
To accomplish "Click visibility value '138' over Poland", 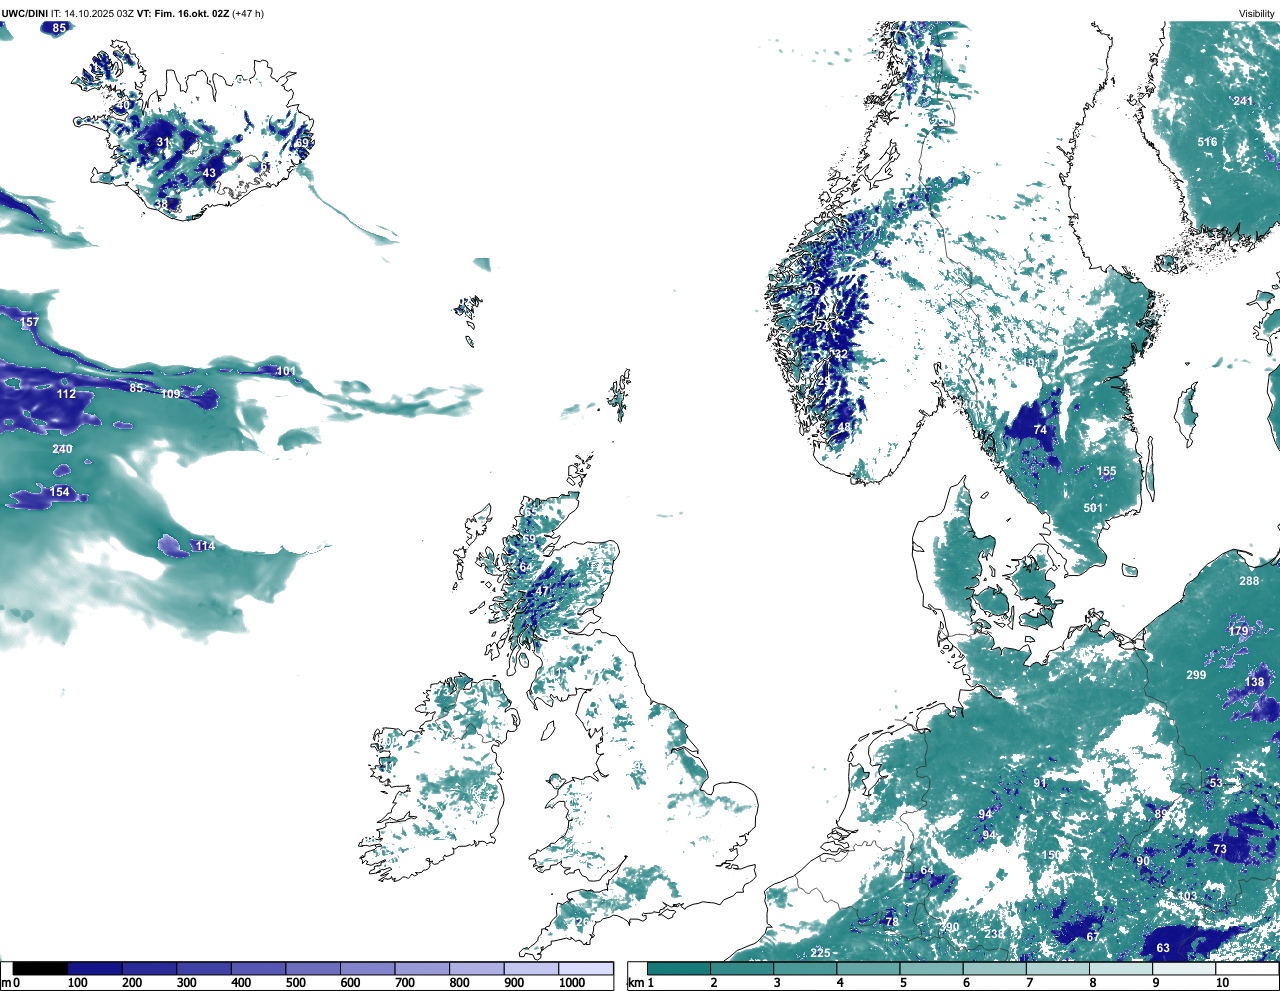I will (x=1255, y=682).
